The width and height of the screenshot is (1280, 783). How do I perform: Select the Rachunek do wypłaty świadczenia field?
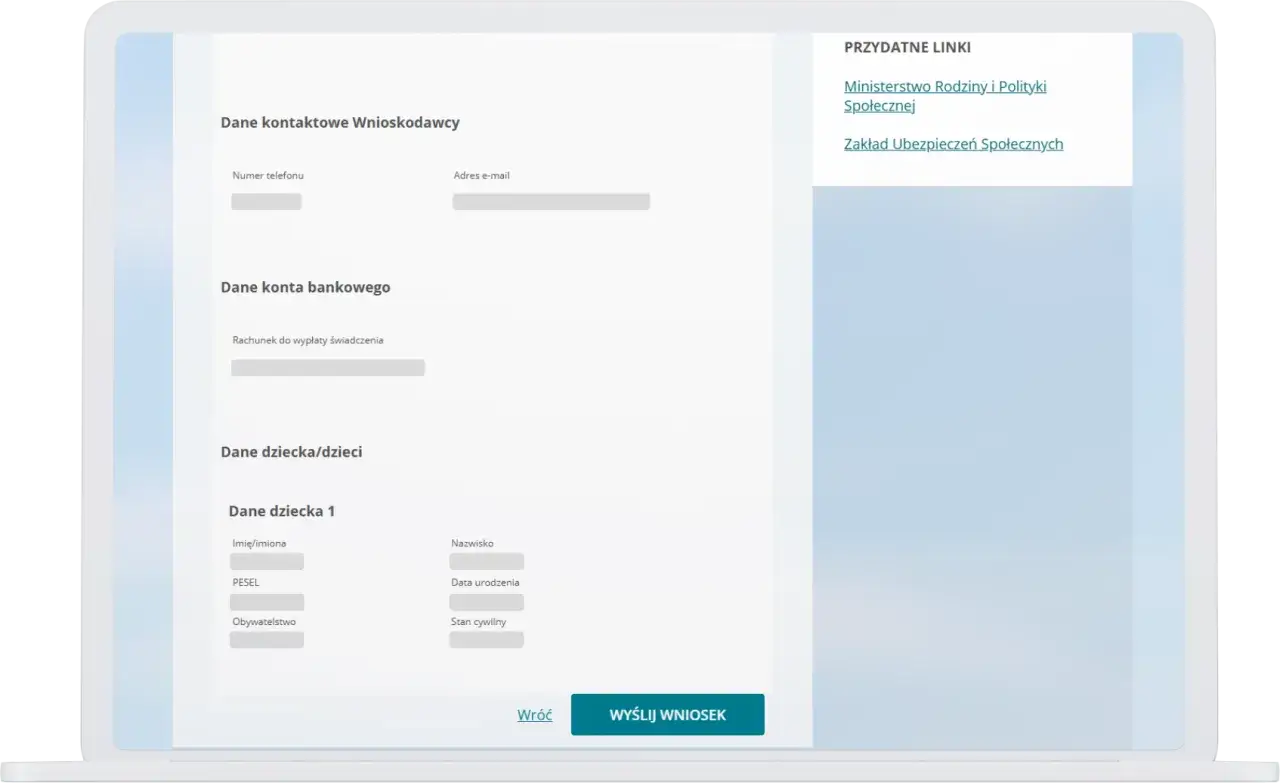pos(327,367)
